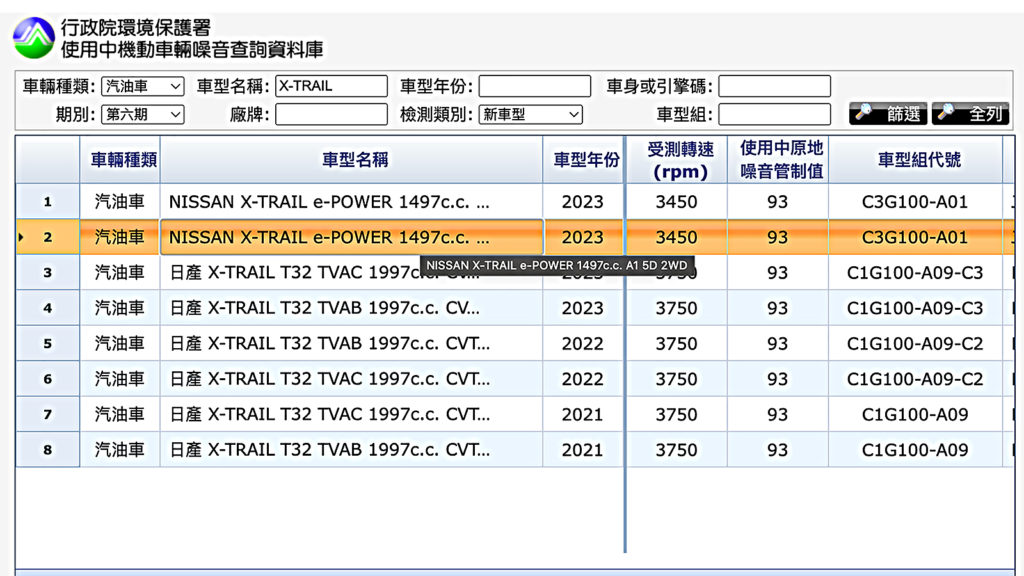Click row 1 NISSAN X-TRAIL e-POWER model name

[329, 202]
